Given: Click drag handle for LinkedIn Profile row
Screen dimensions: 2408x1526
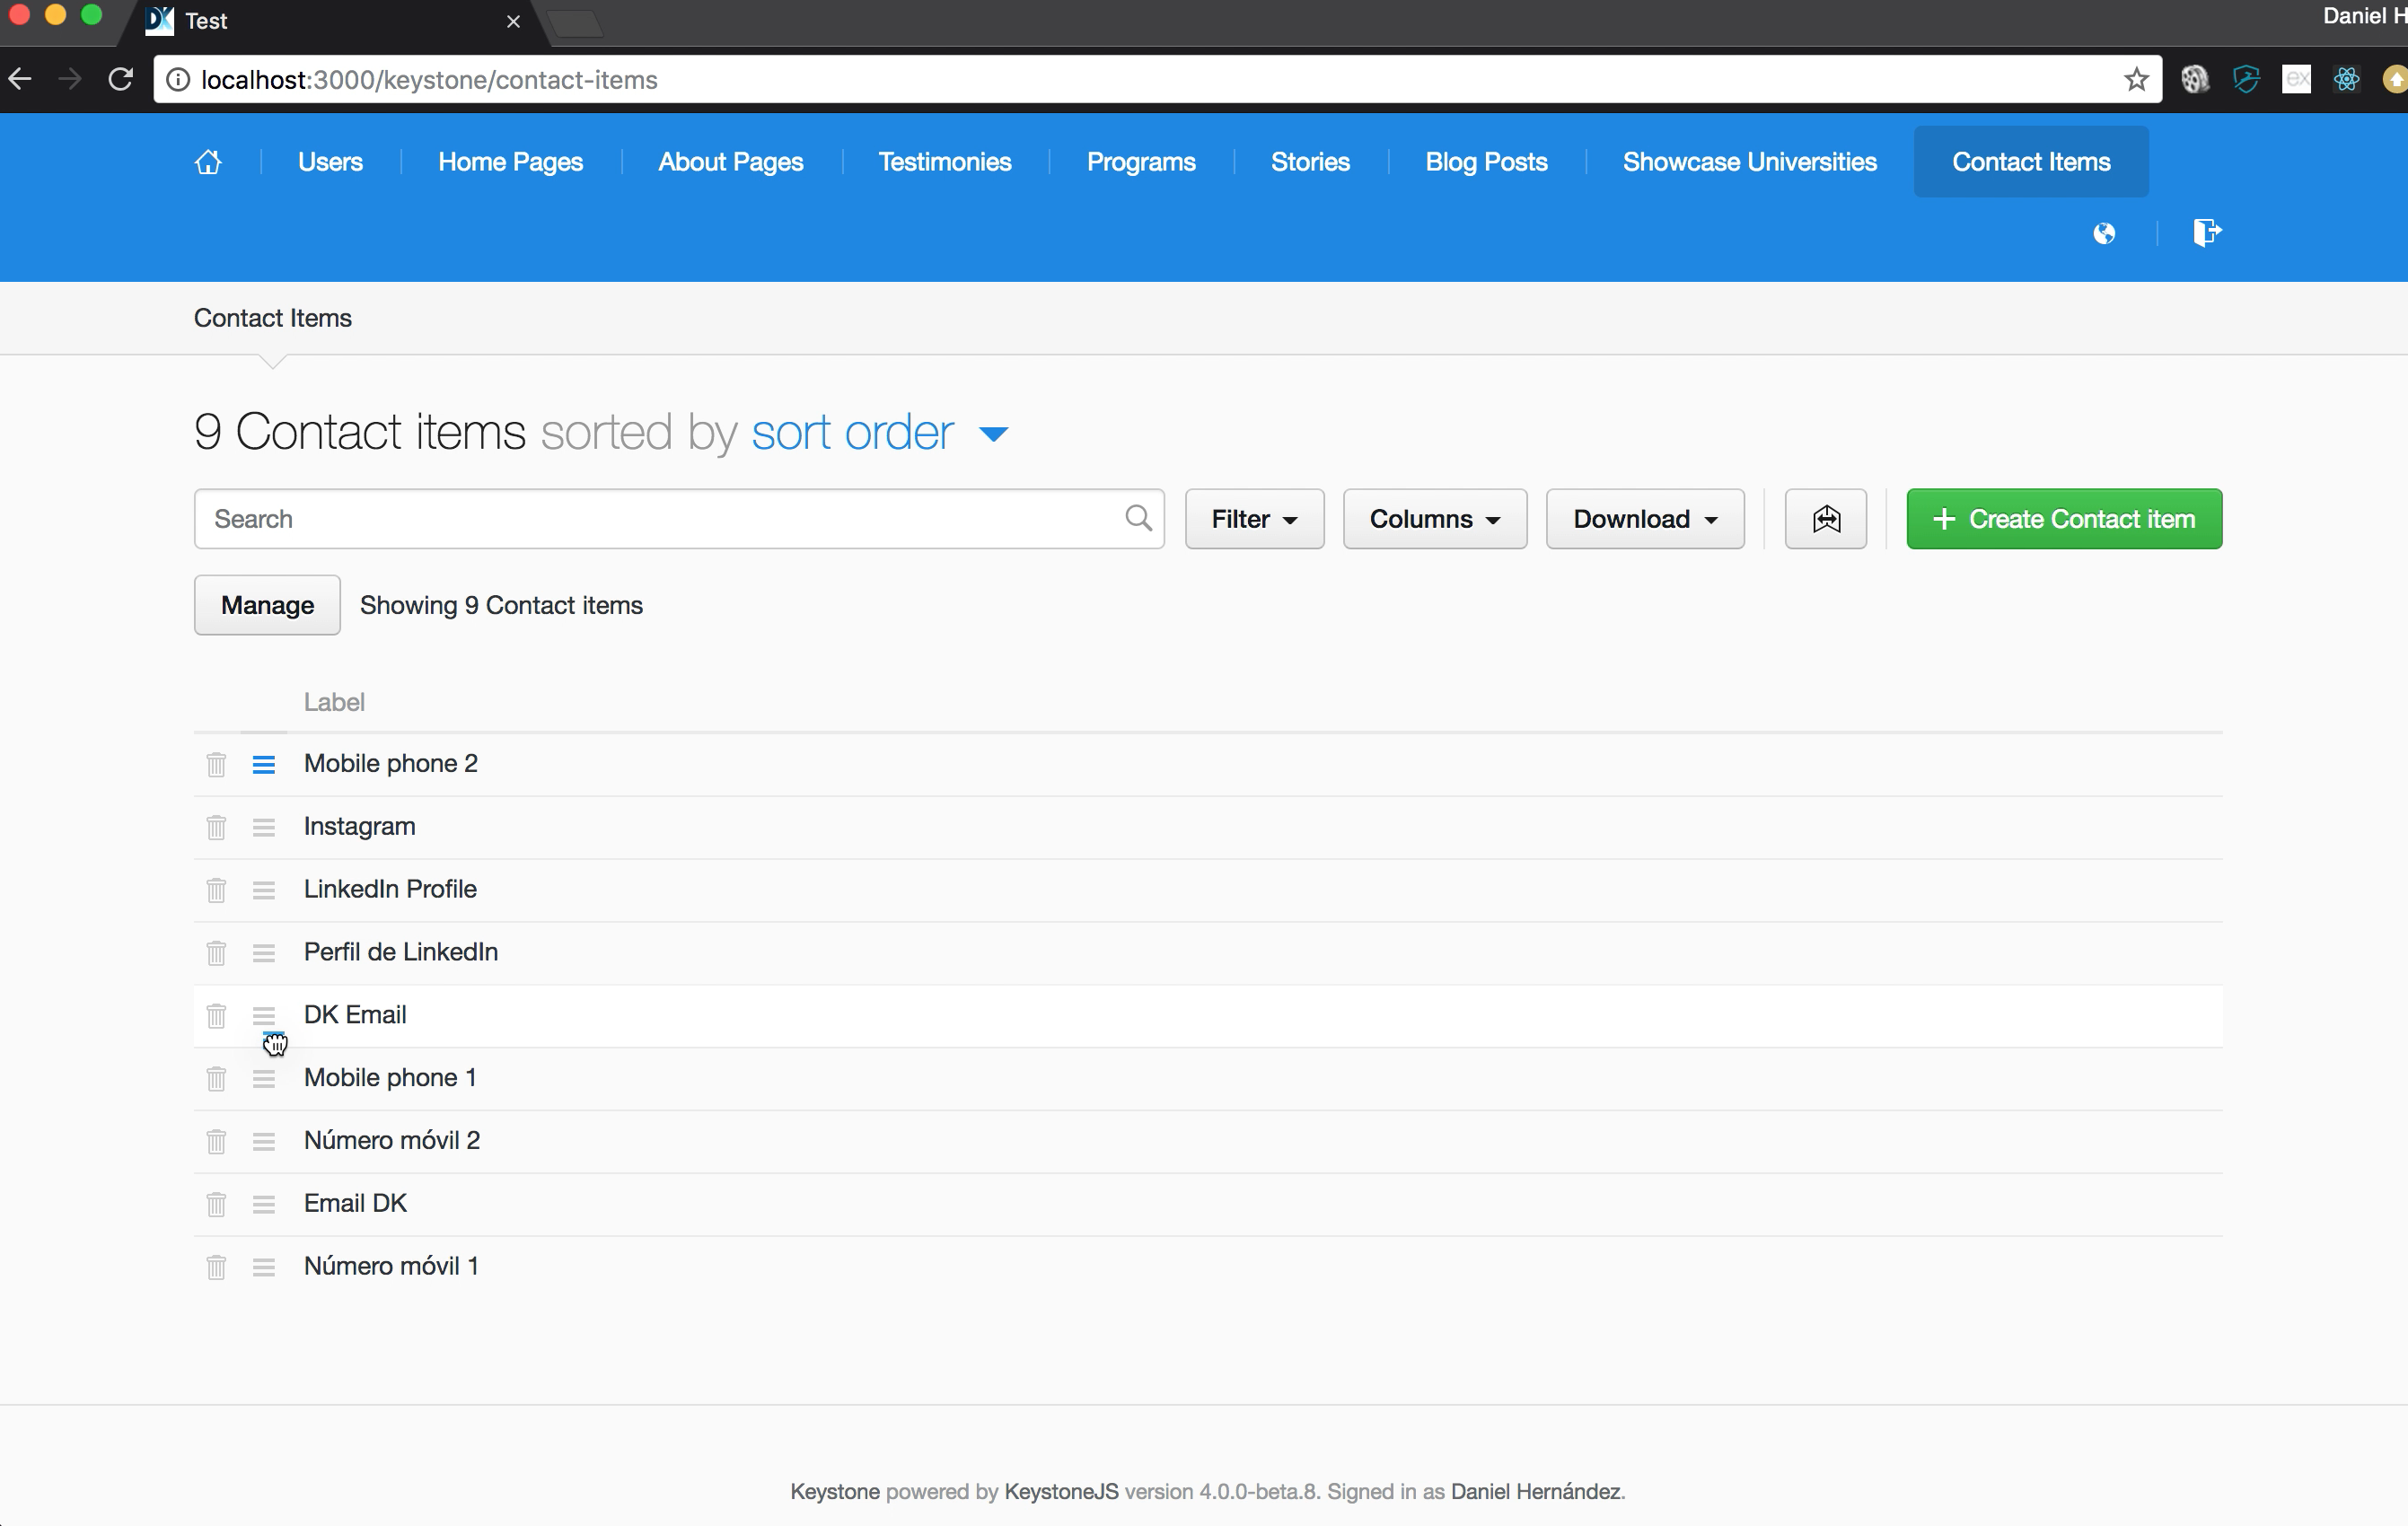Looking at the screenshot, I should click(x=264, y=890).
